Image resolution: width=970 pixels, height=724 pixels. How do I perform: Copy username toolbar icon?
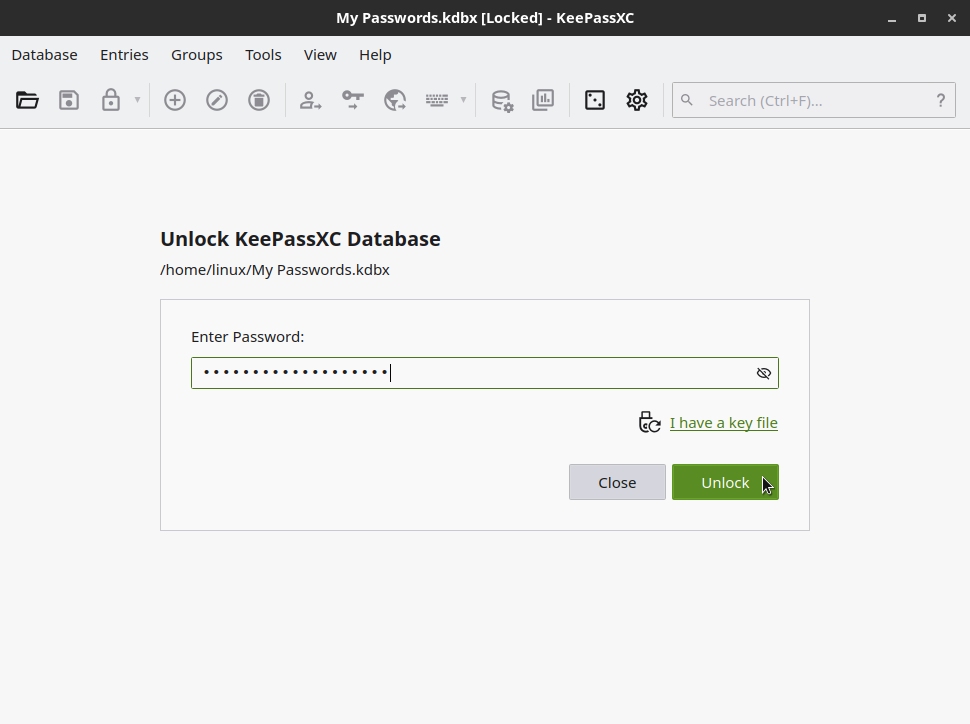(x=311, y=100)
